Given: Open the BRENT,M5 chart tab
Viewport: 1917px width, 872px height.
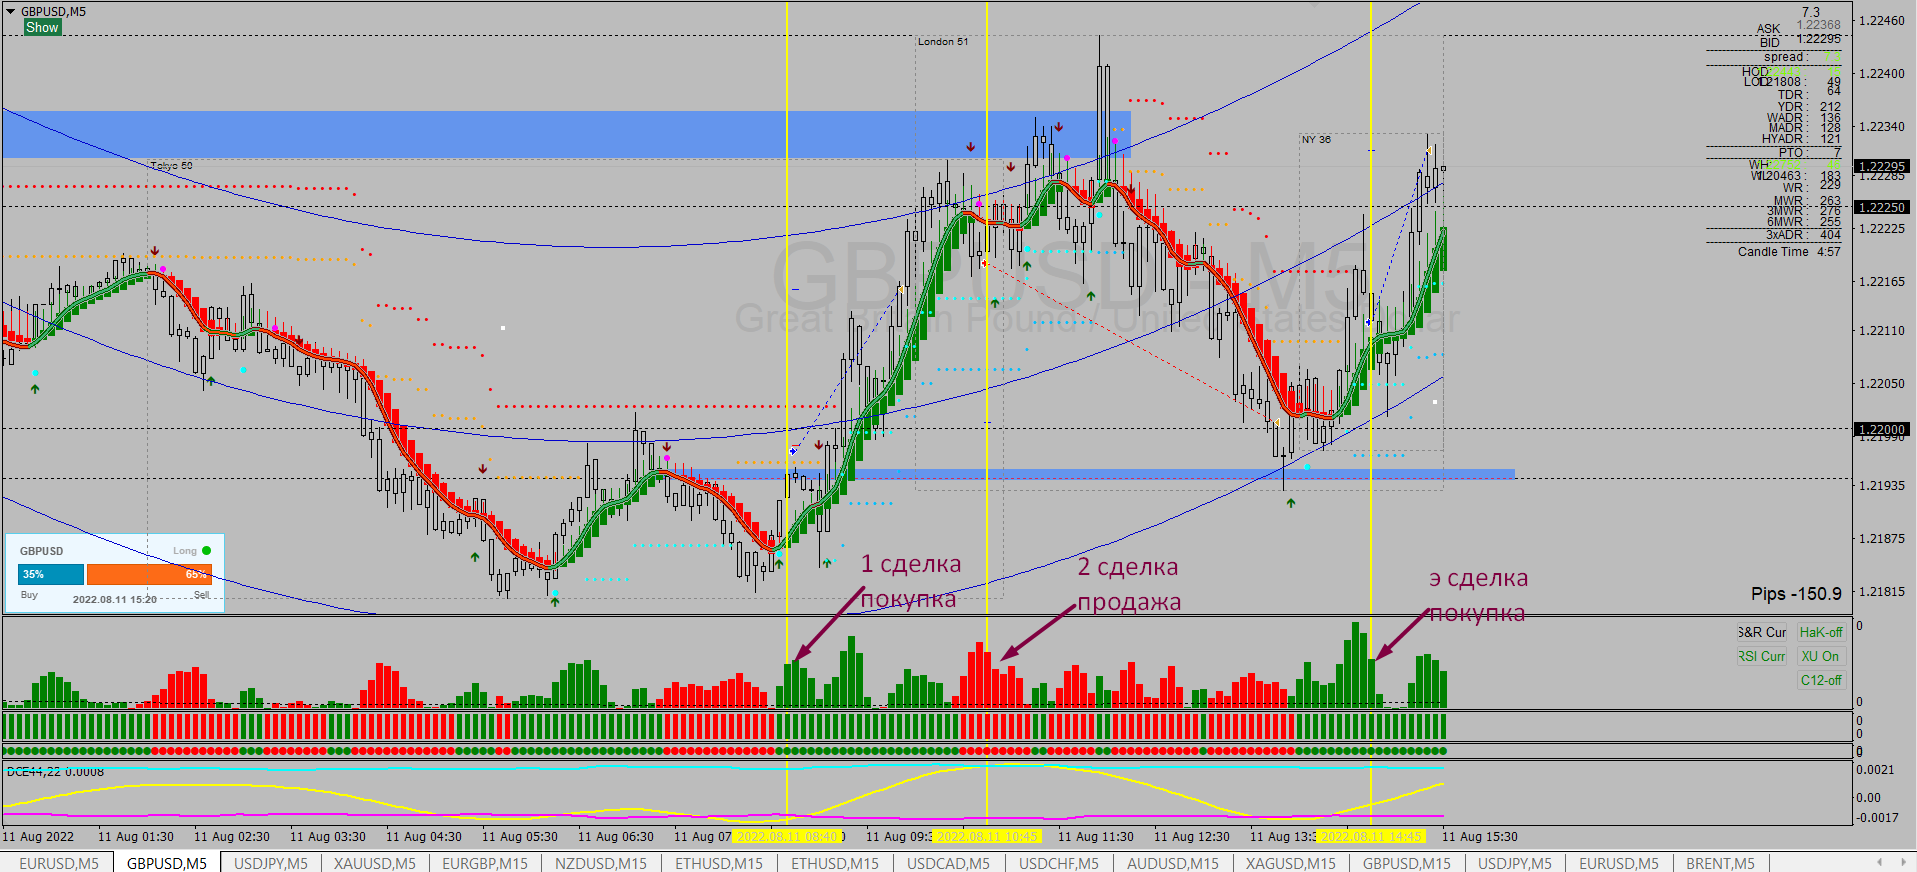Looking at the screenshot, I should tap(1720, 863).
